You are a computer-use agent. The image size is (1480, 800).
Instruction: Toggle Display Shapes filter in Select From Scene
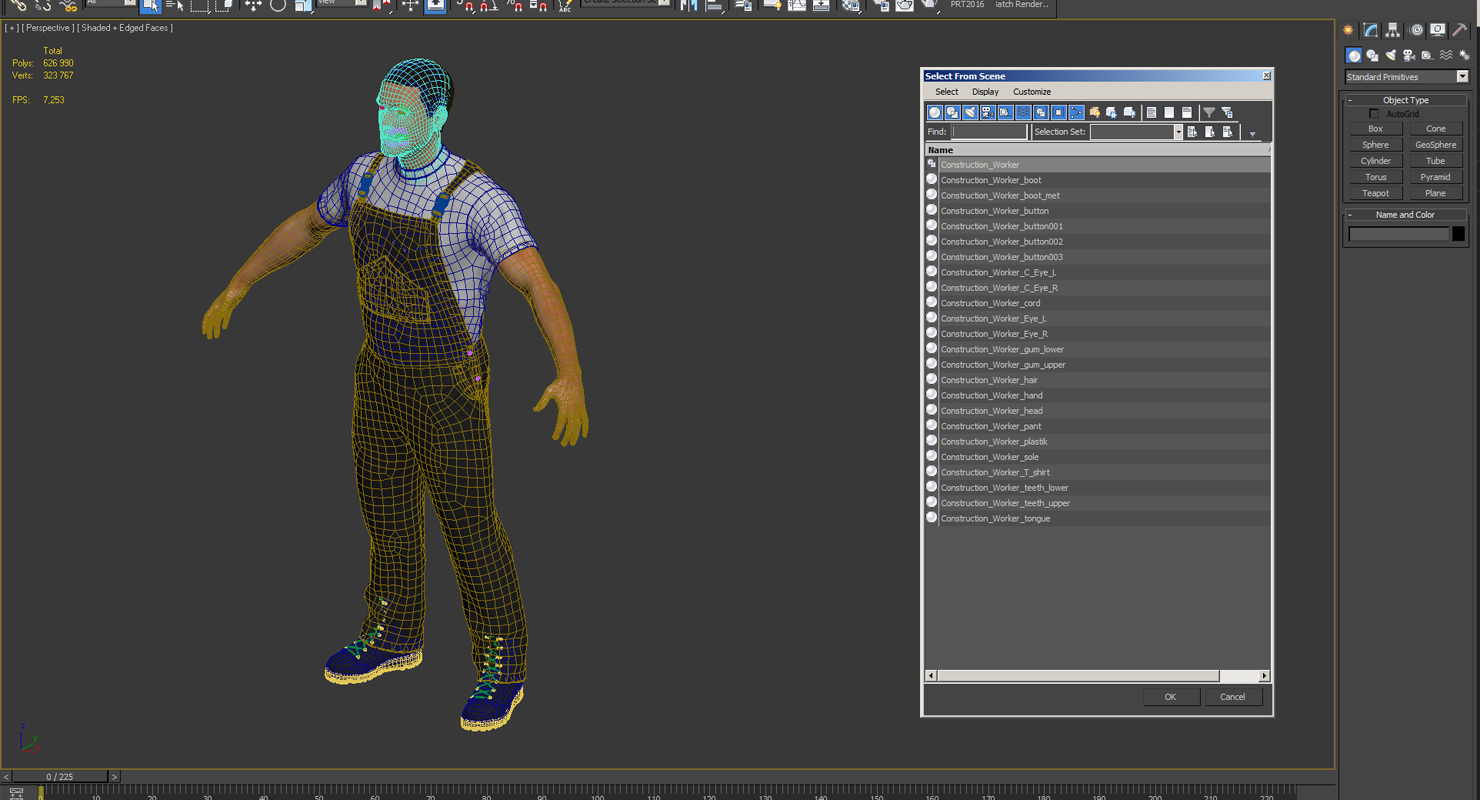[x=952, y=112]
